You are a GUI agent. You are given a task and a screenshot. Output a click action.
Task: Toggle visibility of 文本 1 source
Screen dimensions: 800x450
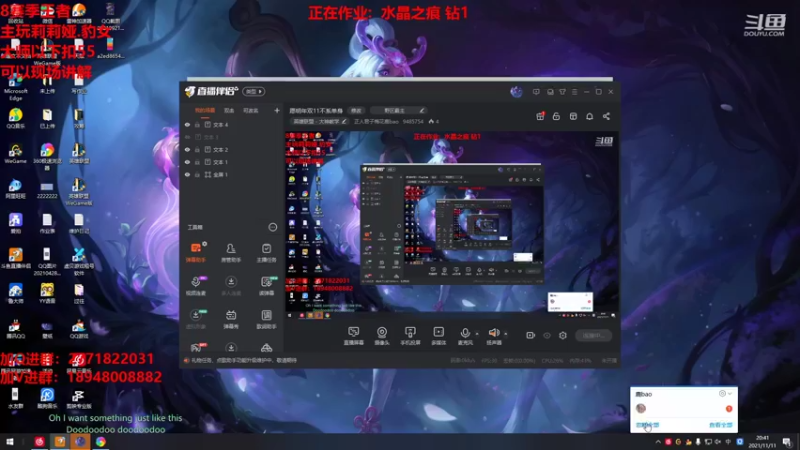pos(187,162)
